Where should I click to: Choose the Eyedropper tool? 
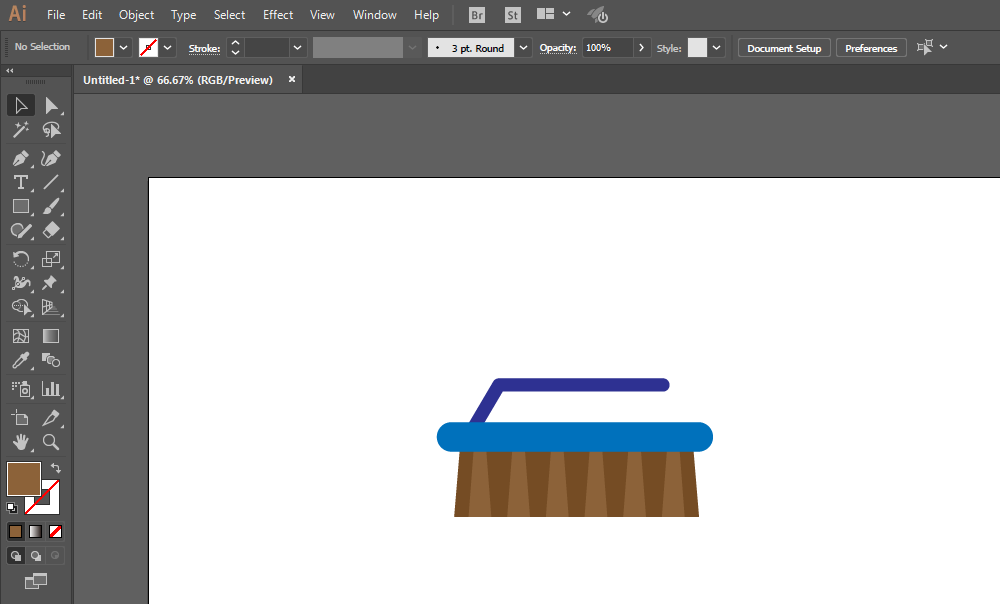(x=20, y=361)
